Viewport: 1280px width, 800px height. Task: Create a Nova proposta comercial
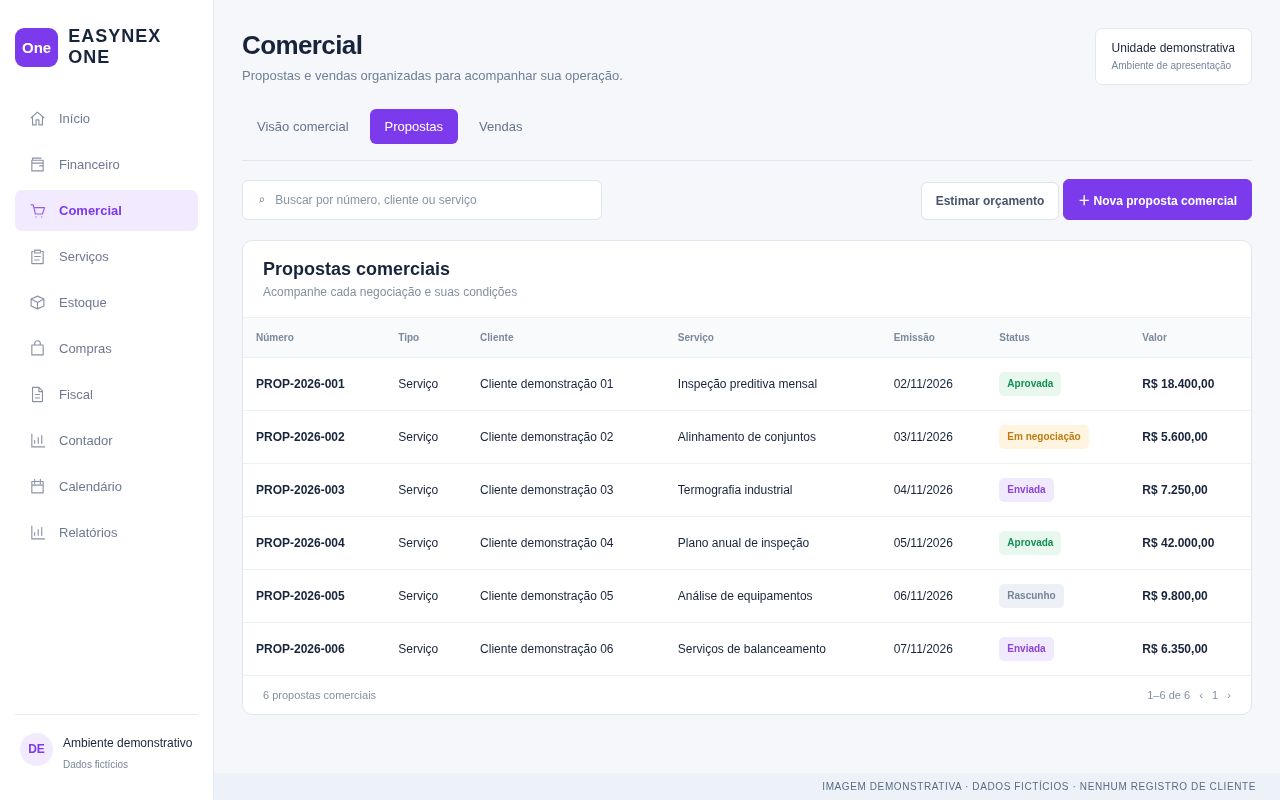coord(1157,200)
